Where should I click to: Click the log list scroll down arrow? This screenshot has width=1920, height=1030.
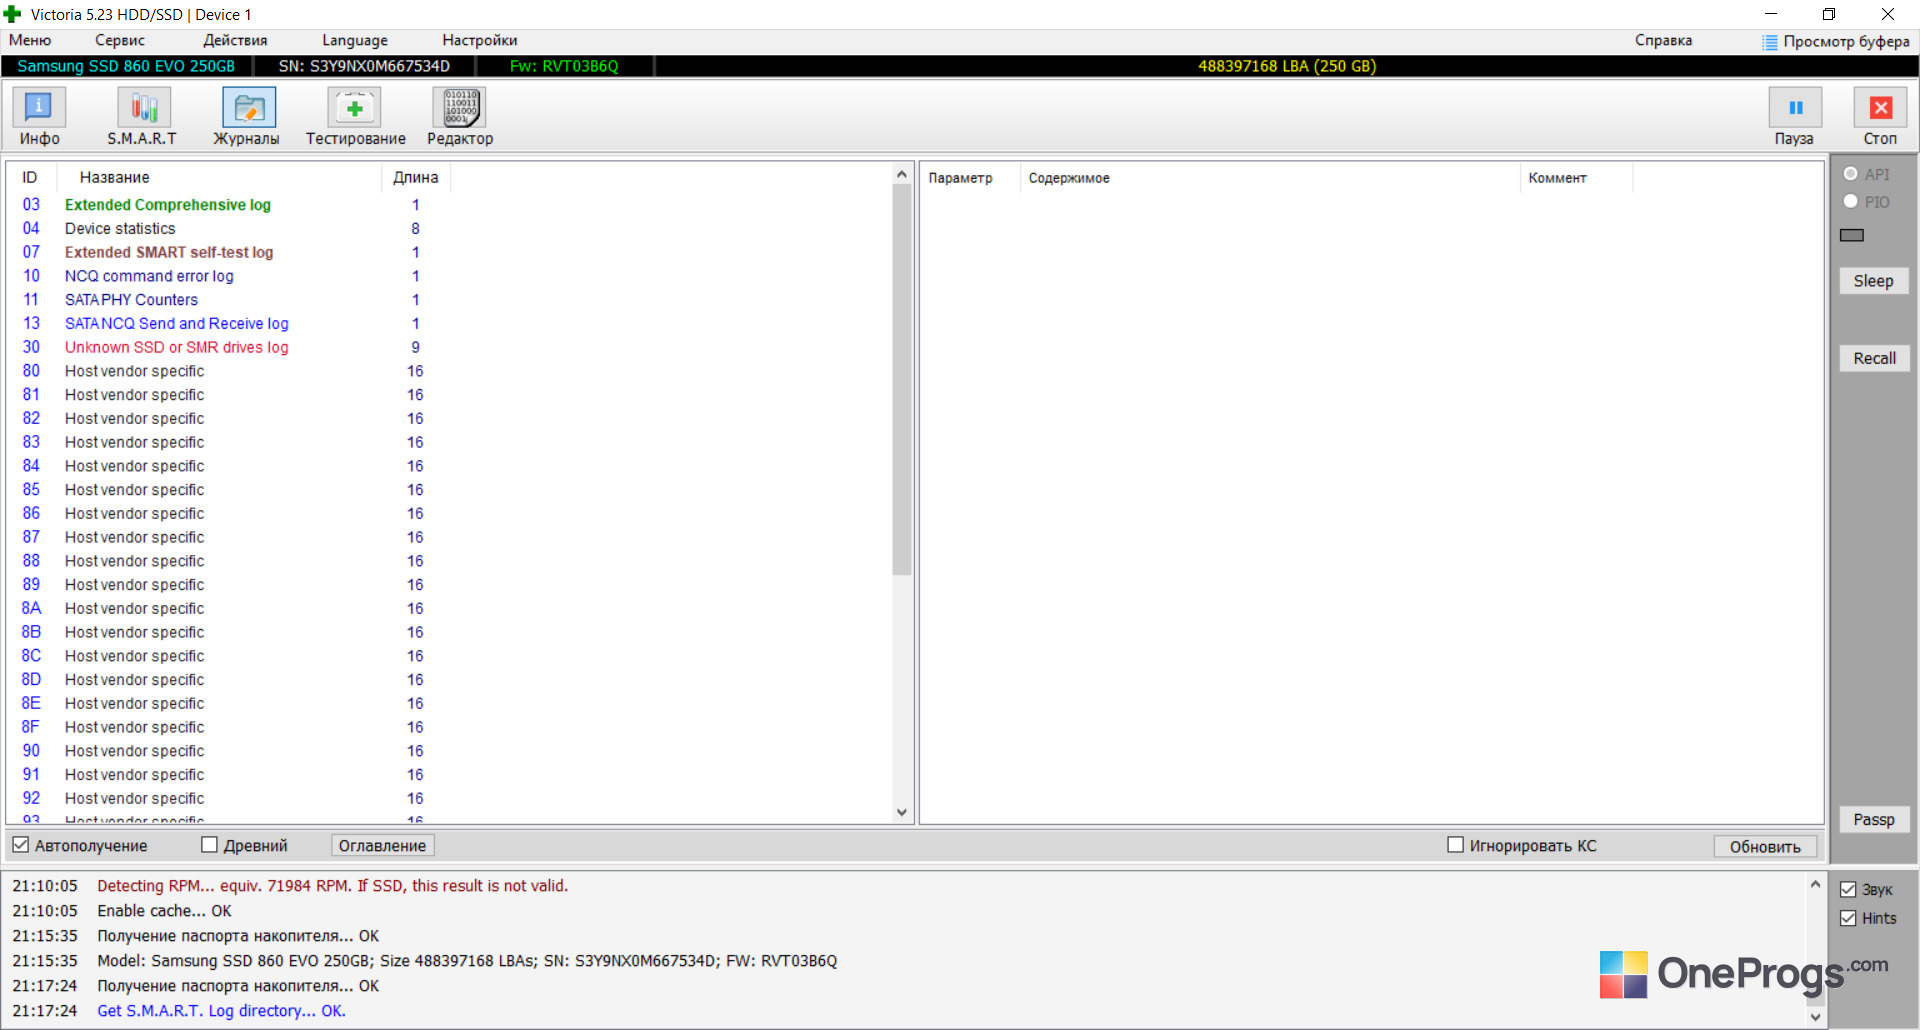pos(902,812)
